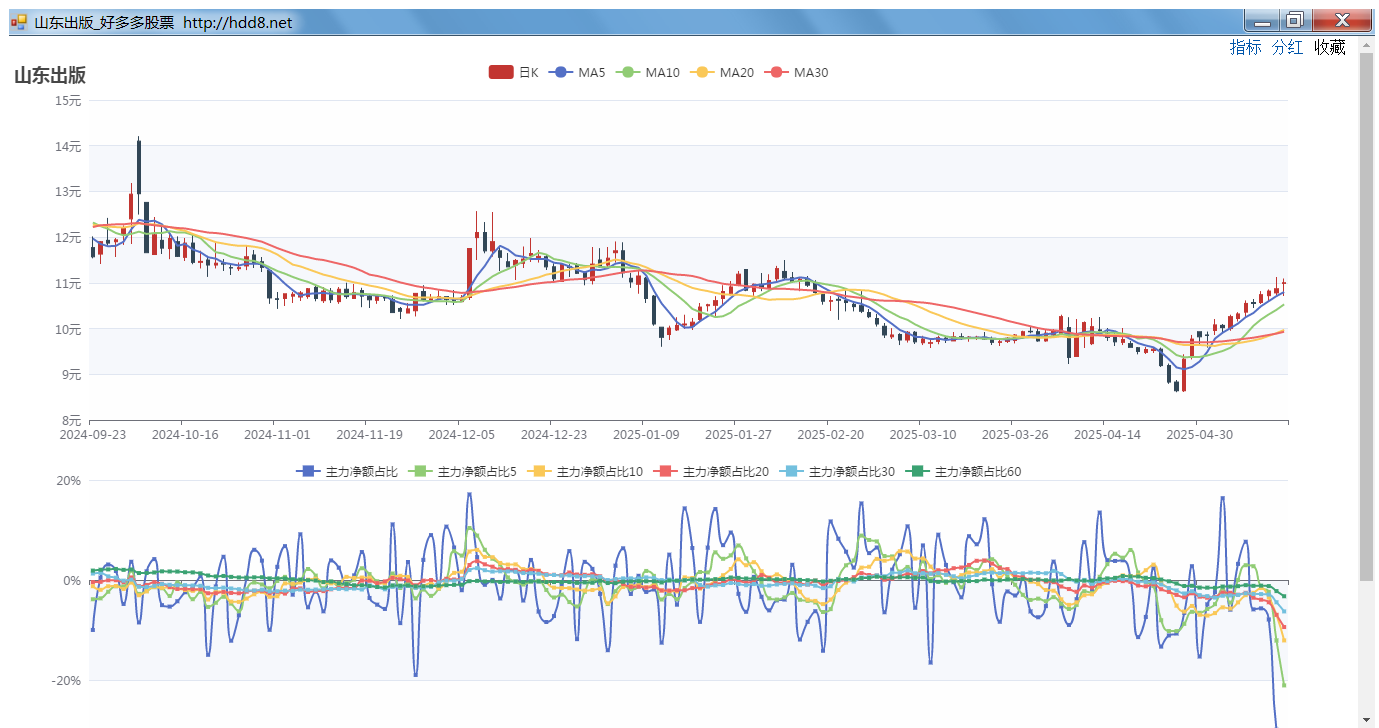This screenshot has height=728, width=1379.
Task: Minimize the 山东出版 window
Action: (1262, 21)
